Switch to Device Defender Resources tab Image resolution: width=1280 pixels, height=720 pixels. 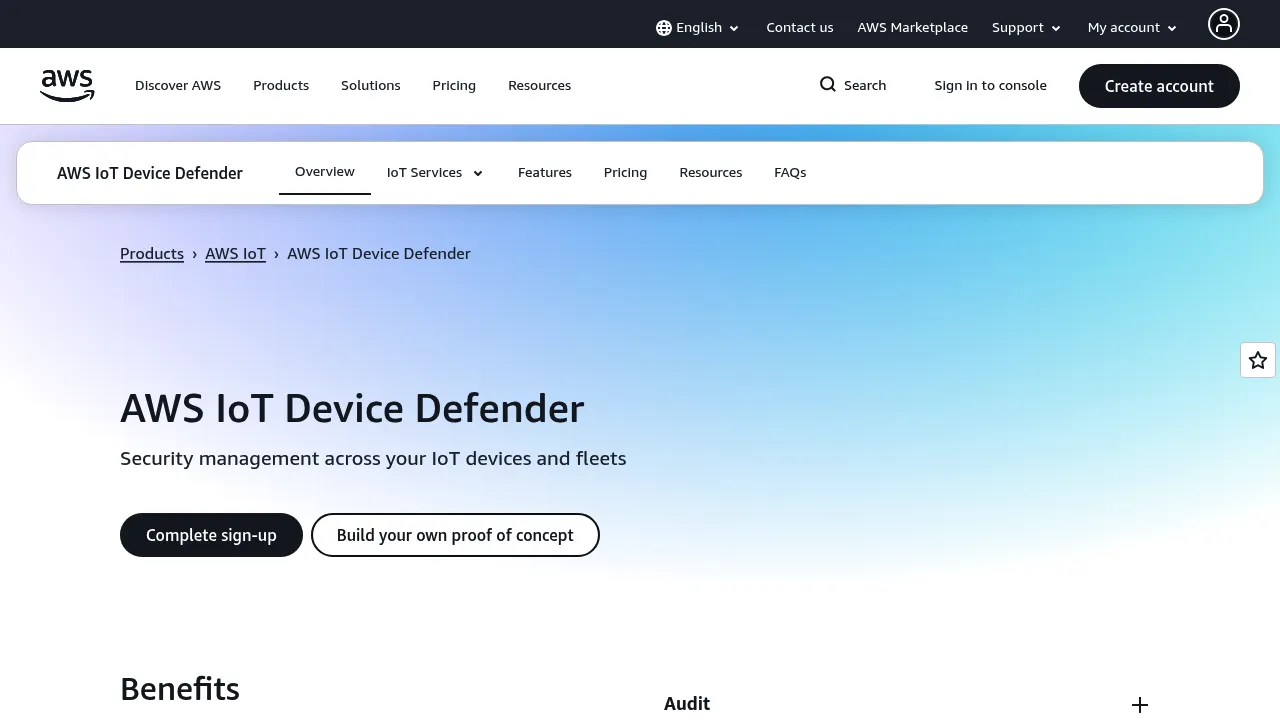tap(711, 173)
